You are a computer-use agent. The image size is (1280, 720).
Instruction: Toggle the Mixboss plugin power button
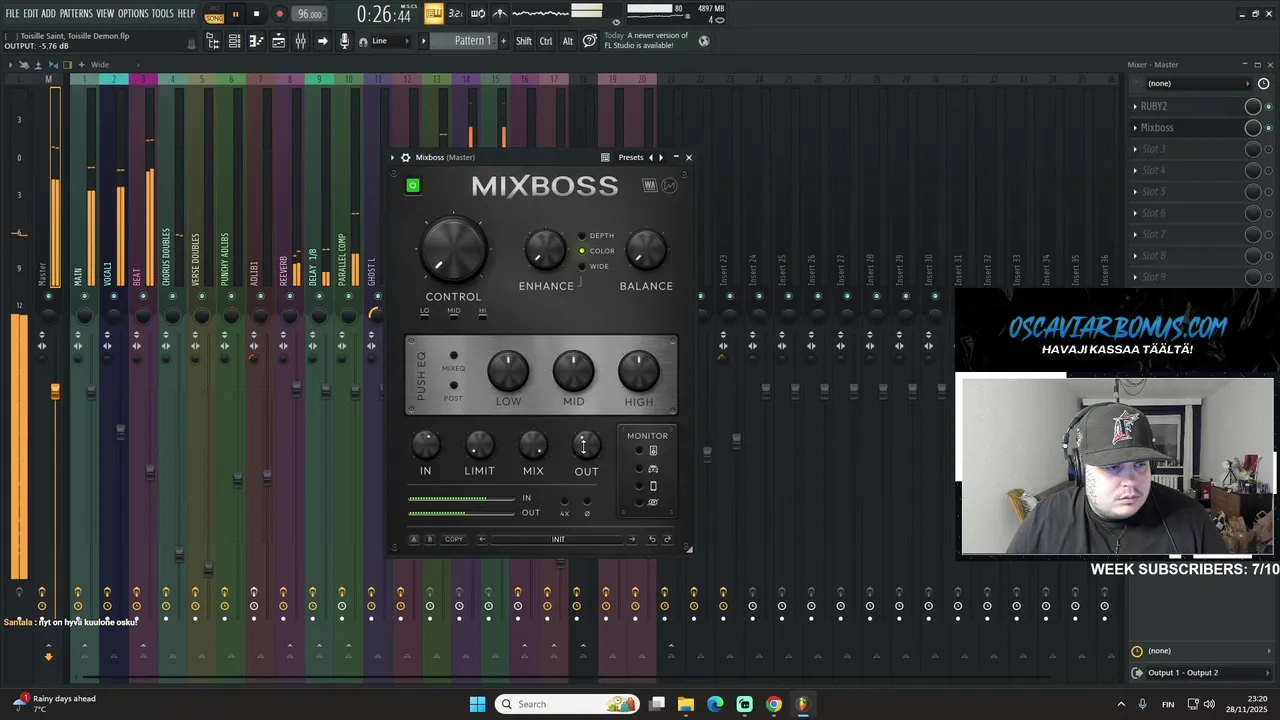tap(413, 185)
